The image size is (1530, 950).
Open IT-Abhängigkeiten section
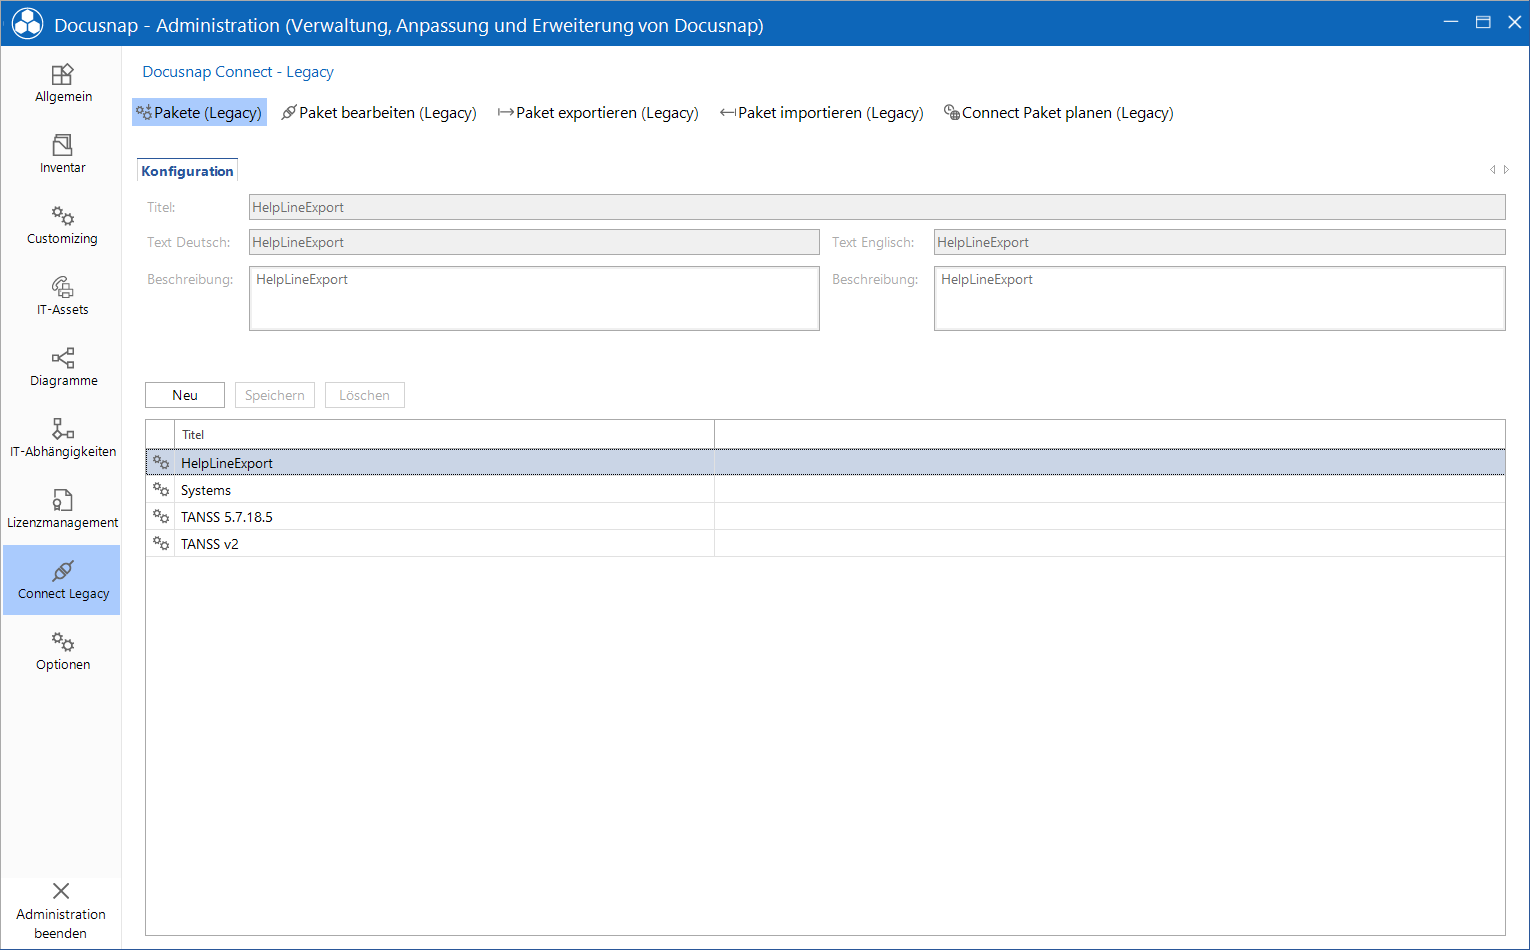tap(62, 438)
